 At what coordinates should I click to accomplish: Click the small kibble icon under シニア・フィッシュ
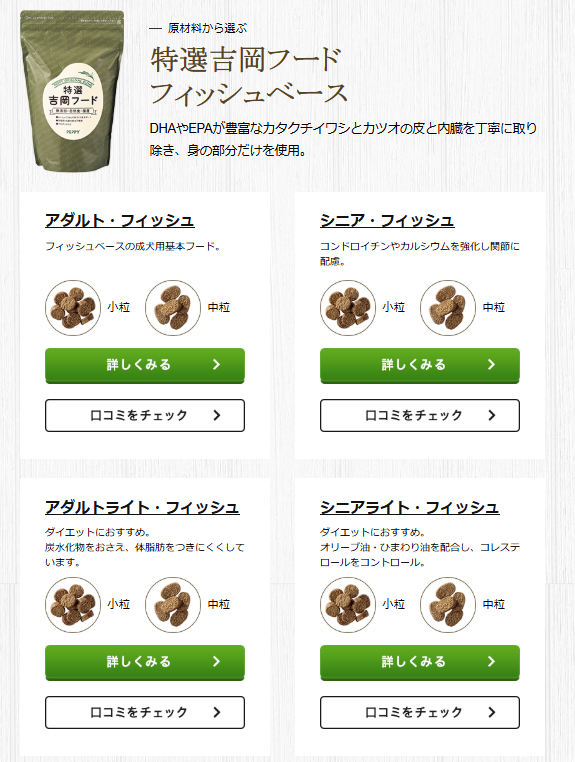(348, 308)
